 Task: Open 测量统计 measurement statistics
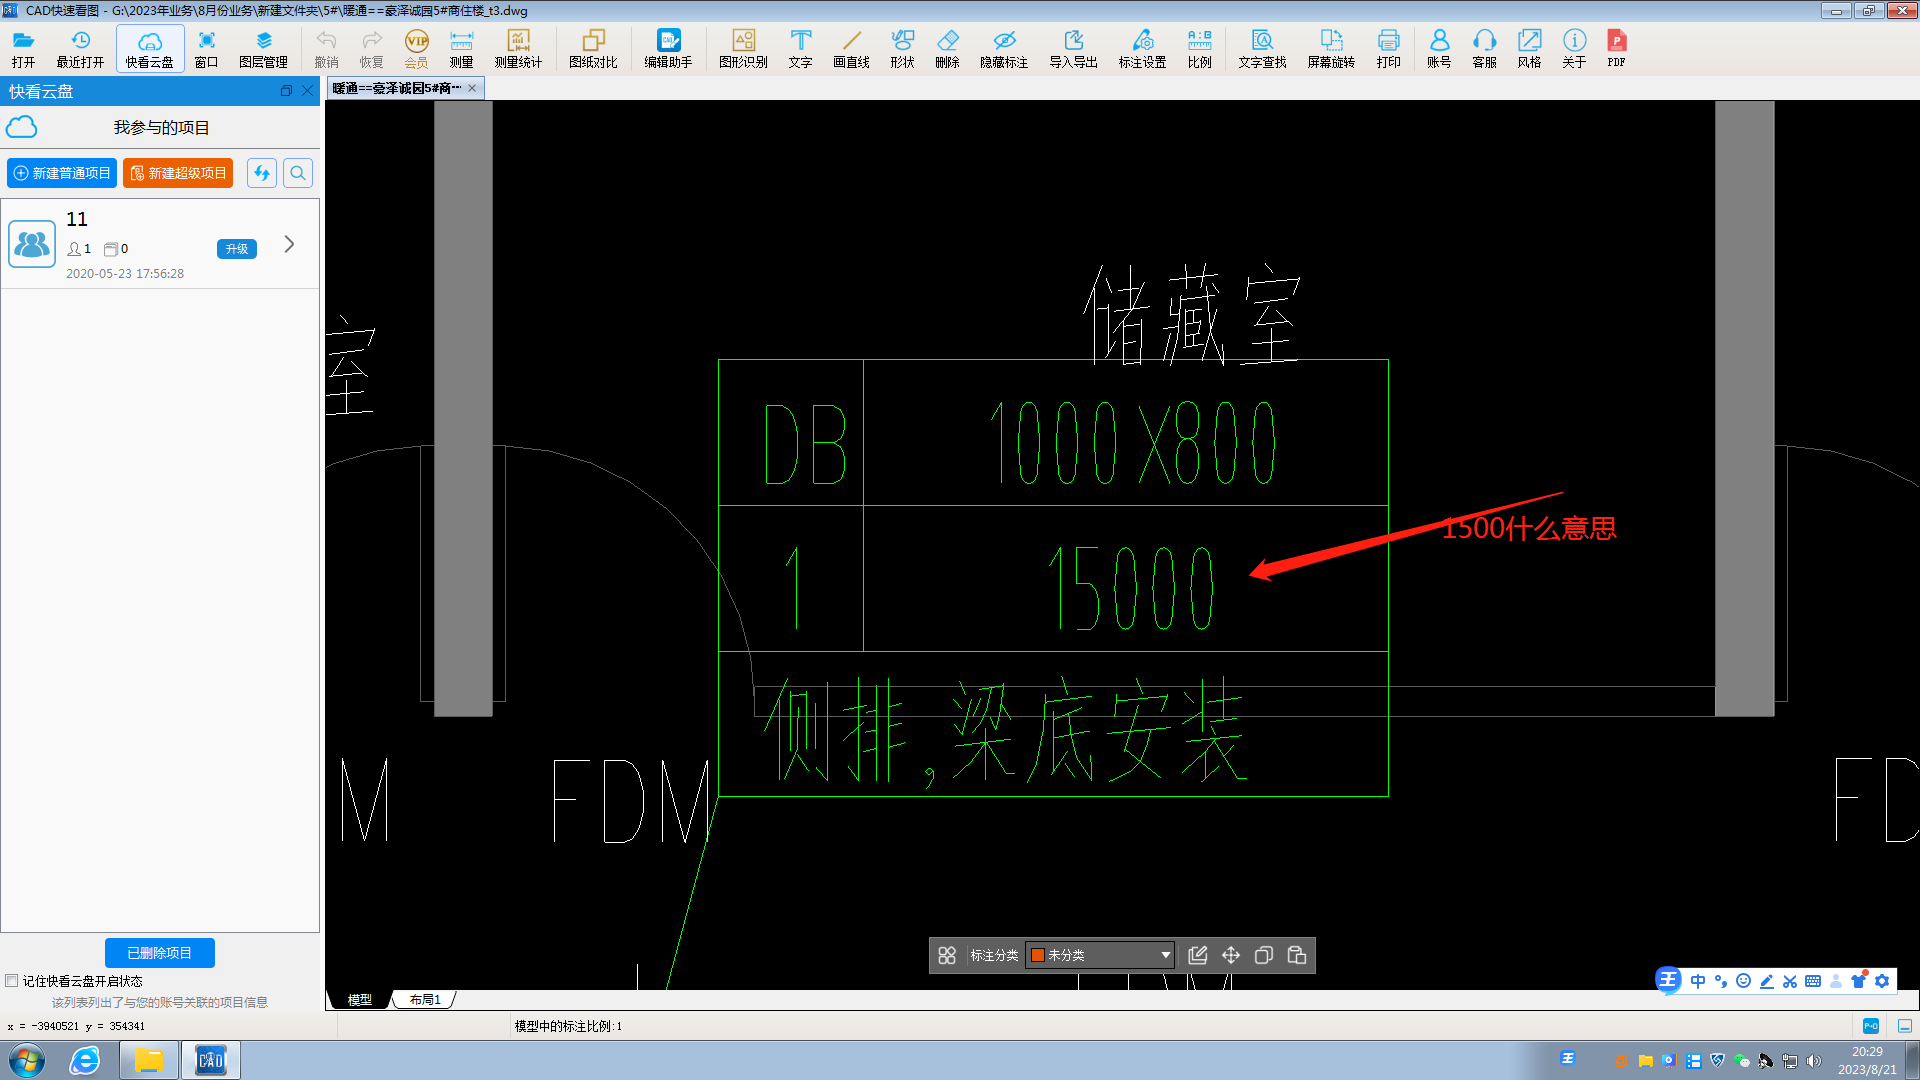pyautogui.click(x=518, y=48)
